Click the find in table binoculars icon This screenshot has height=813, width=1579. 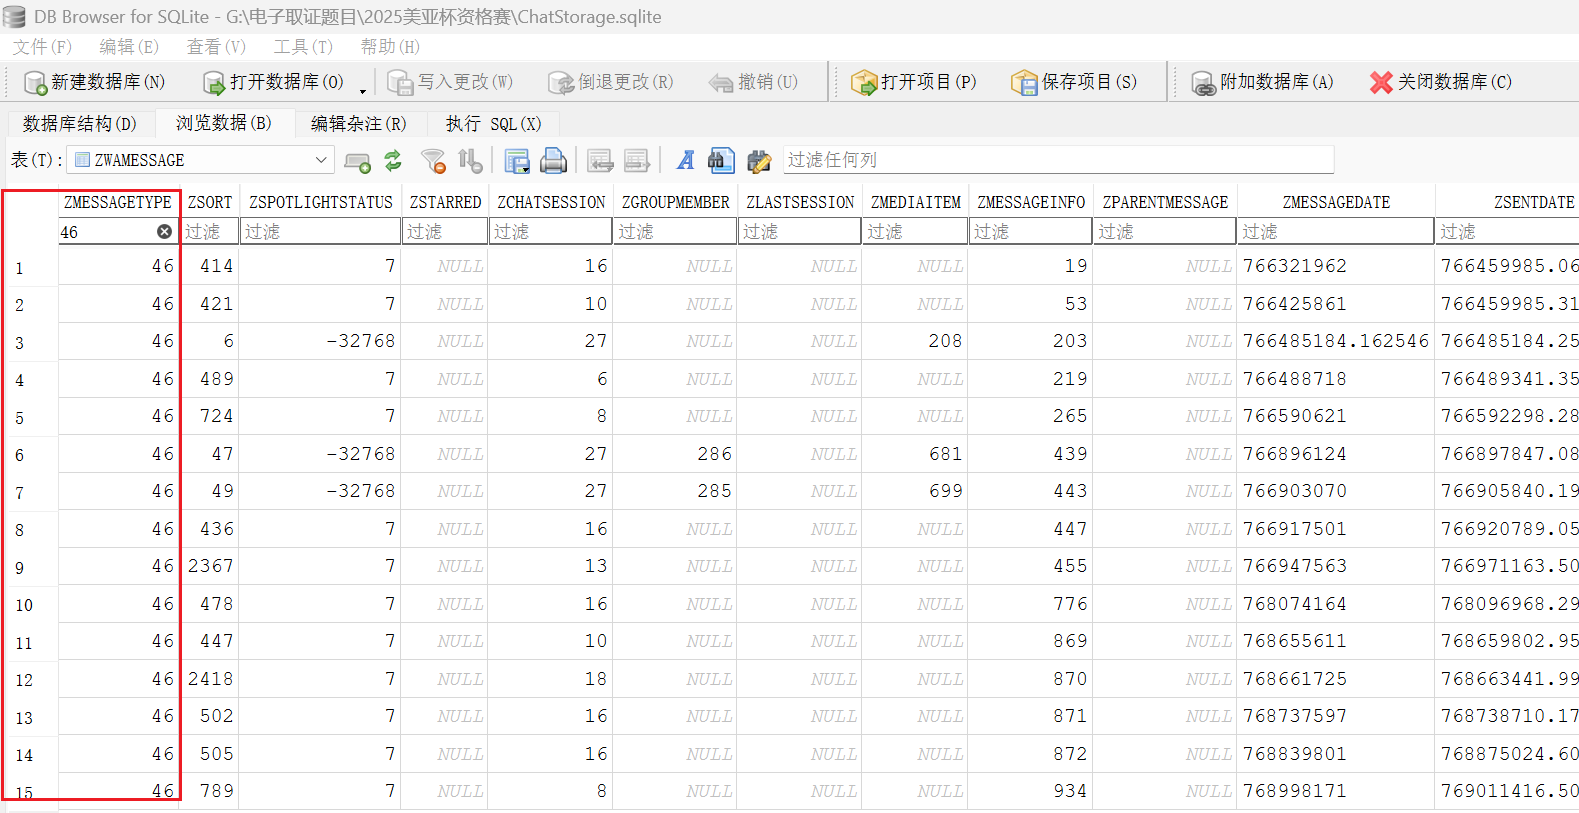[721, 161]
